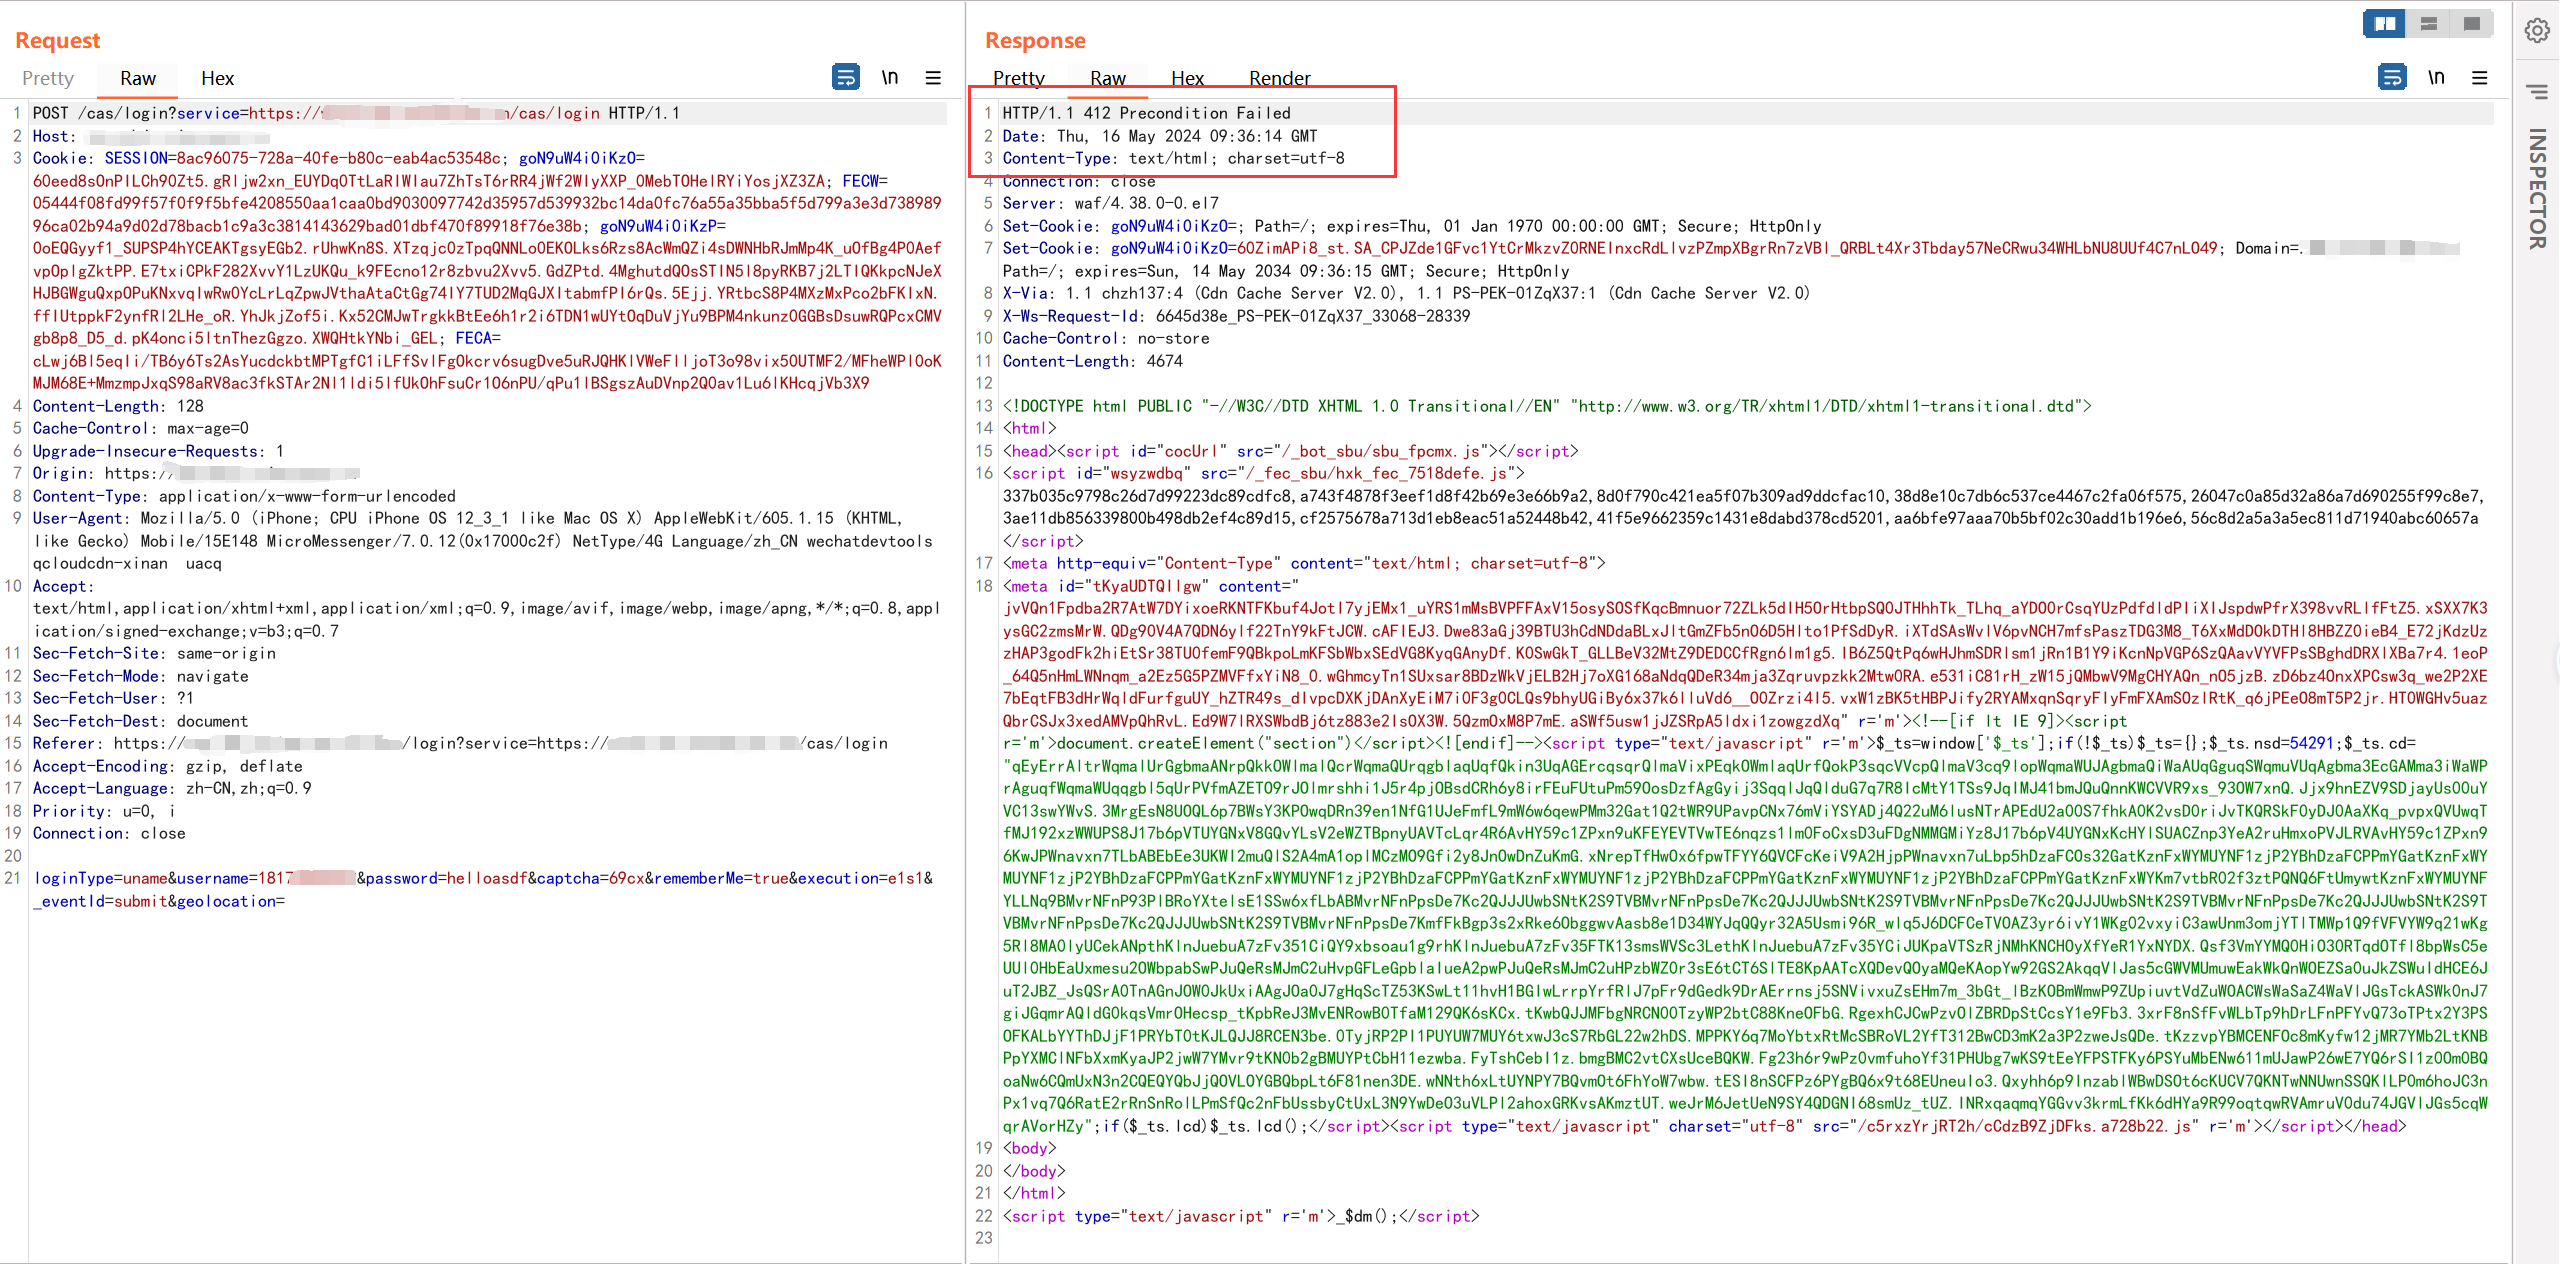The height and width of the screenshot is (1264, 2560).
Task: Click the 'Upgrade-Insecure-Requests: 1' header line
Action: (158, 451)
